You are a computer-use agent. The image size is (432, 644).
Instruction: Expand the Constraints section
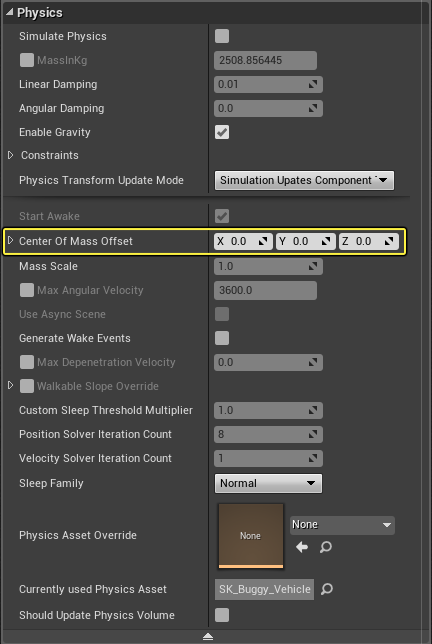coord(11,155)
